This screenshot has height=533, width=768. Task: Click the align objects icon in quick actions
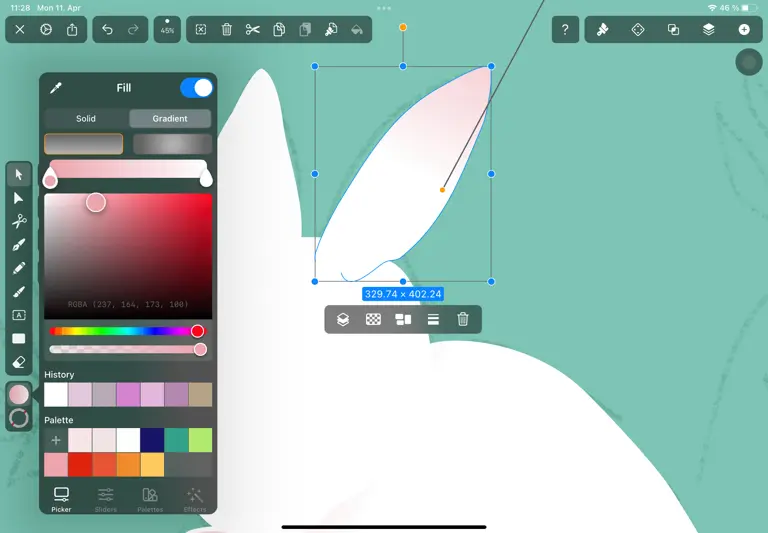[x=403, y=319]
